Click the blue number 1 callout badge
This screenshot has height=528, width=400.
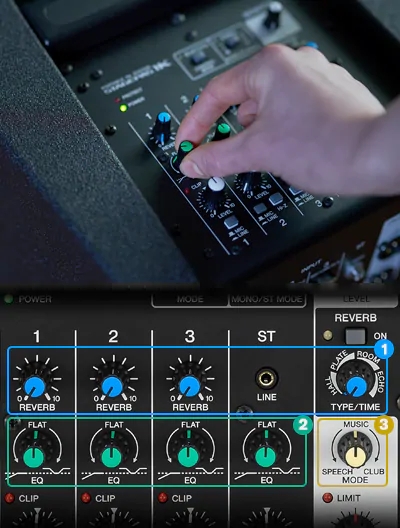tap(384, 349)
